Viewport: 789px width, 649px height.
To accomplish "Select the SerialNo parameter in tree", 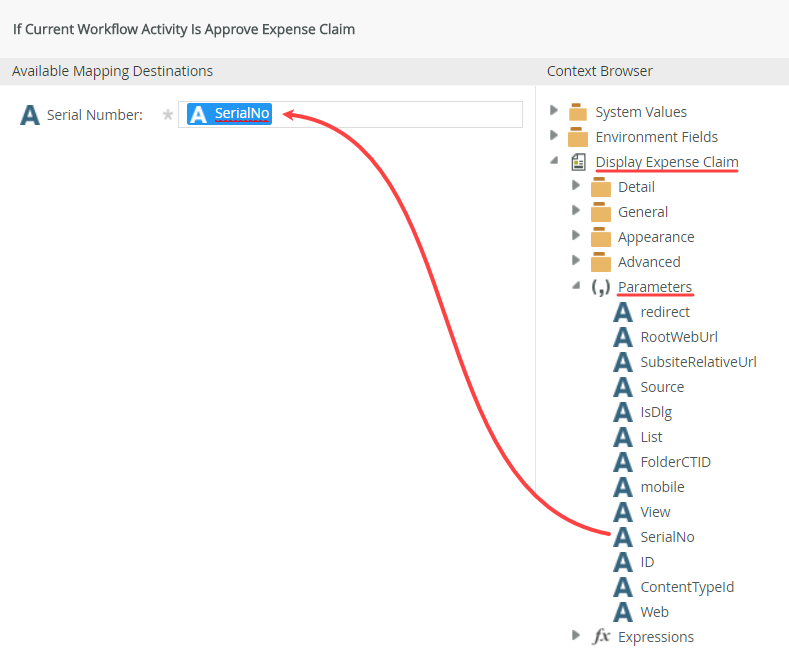I will pos(667,537).
